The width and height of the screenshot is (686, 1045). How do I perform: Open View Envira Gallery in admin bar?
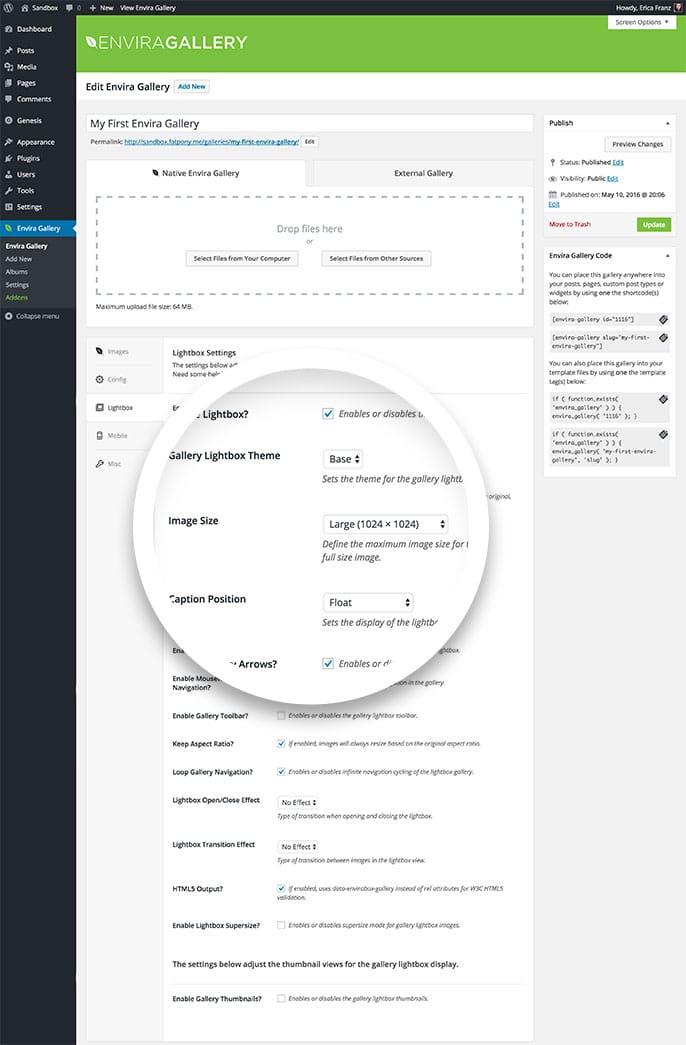click(147, 7)
